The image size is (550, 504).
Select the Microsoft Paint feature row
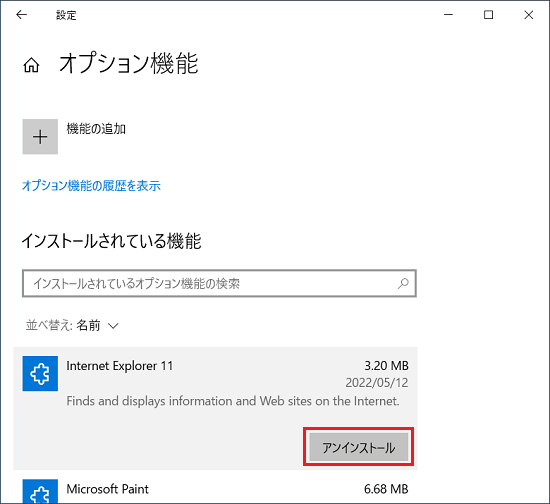[215, 491]
